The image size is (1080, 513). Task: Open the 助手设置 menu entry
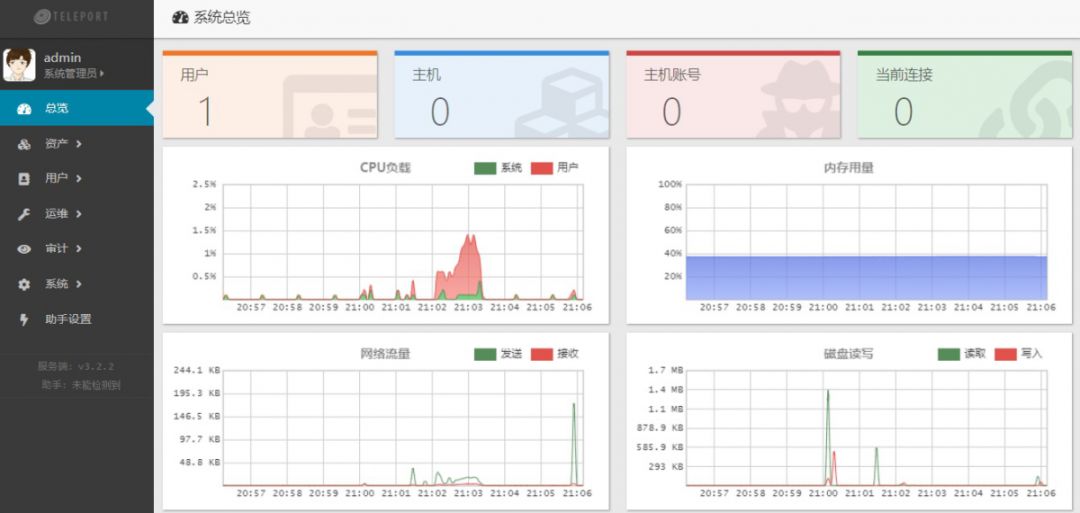76,319
